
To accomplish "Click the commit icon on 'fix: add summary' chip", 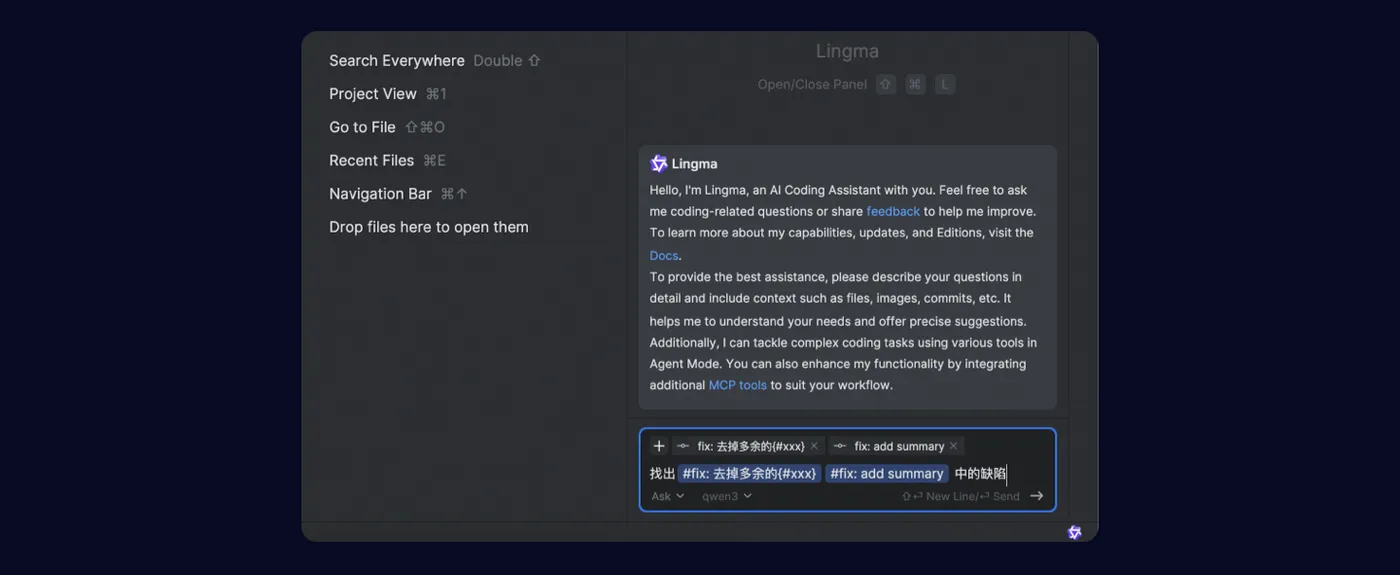I will tap(840, 446).
